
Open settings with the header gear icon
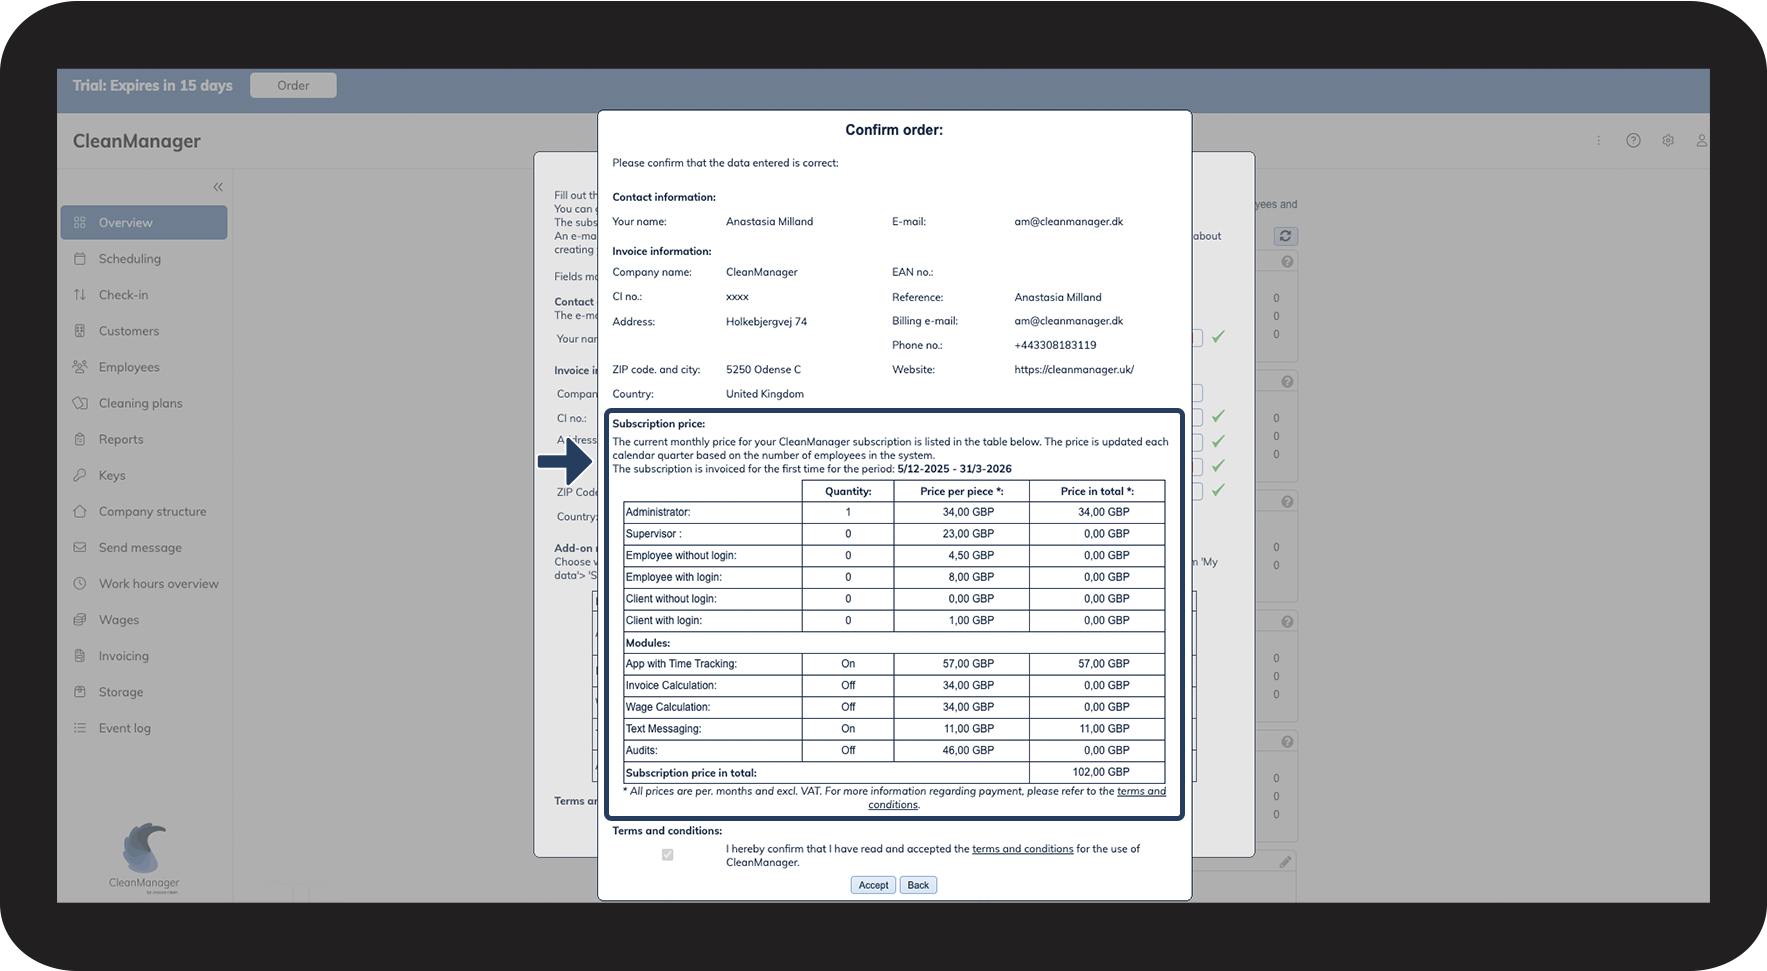[x=1668, y=141]
